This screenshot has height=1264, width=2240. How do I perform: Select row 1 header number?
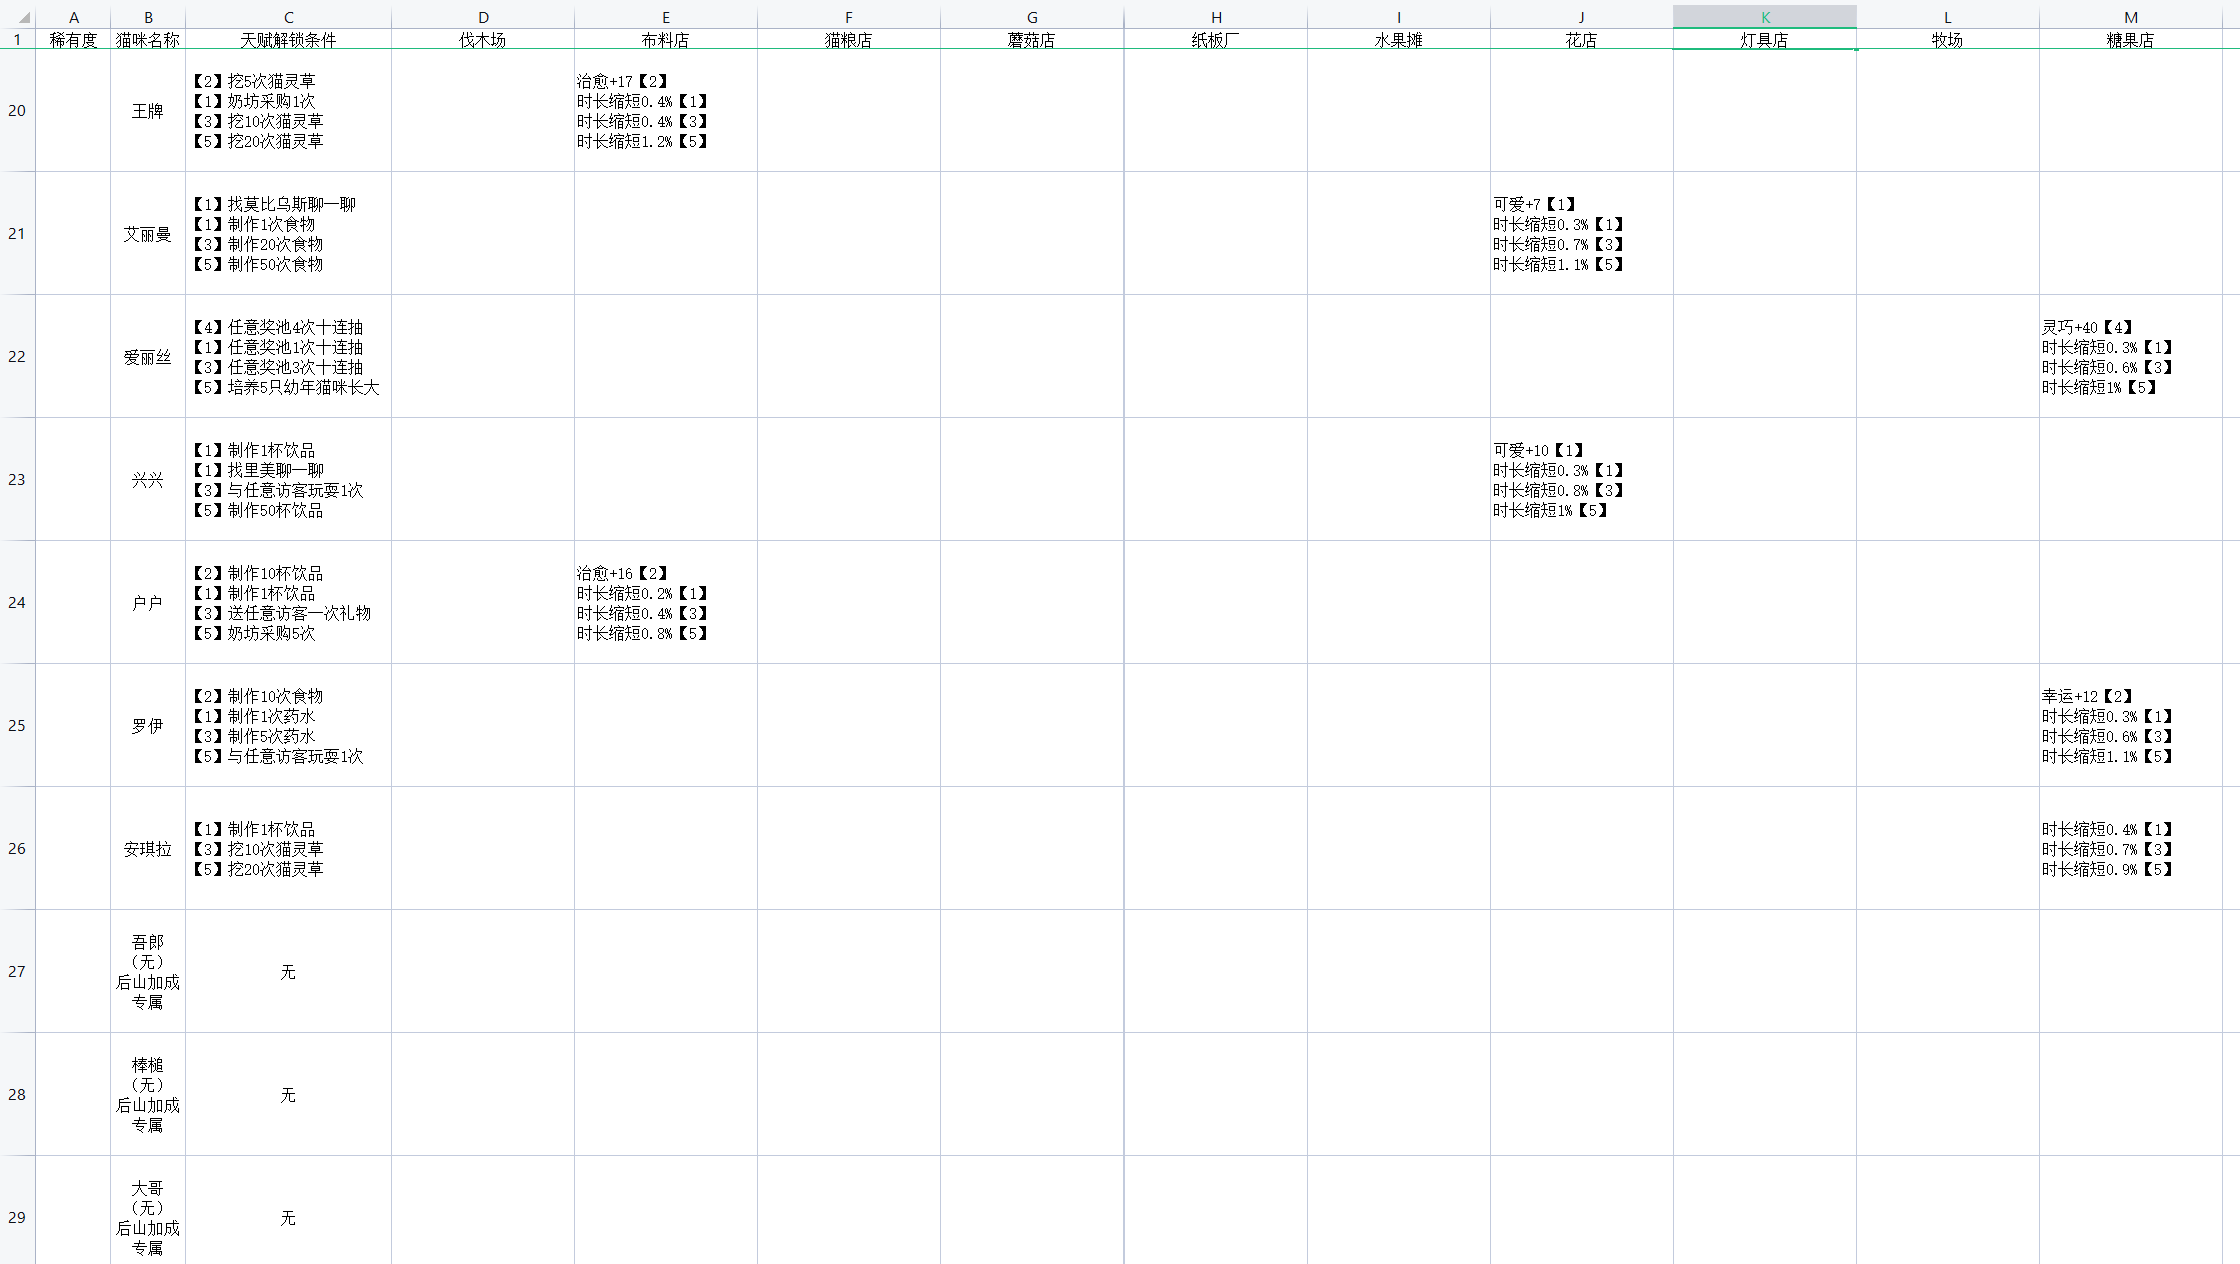click(17, 40)
